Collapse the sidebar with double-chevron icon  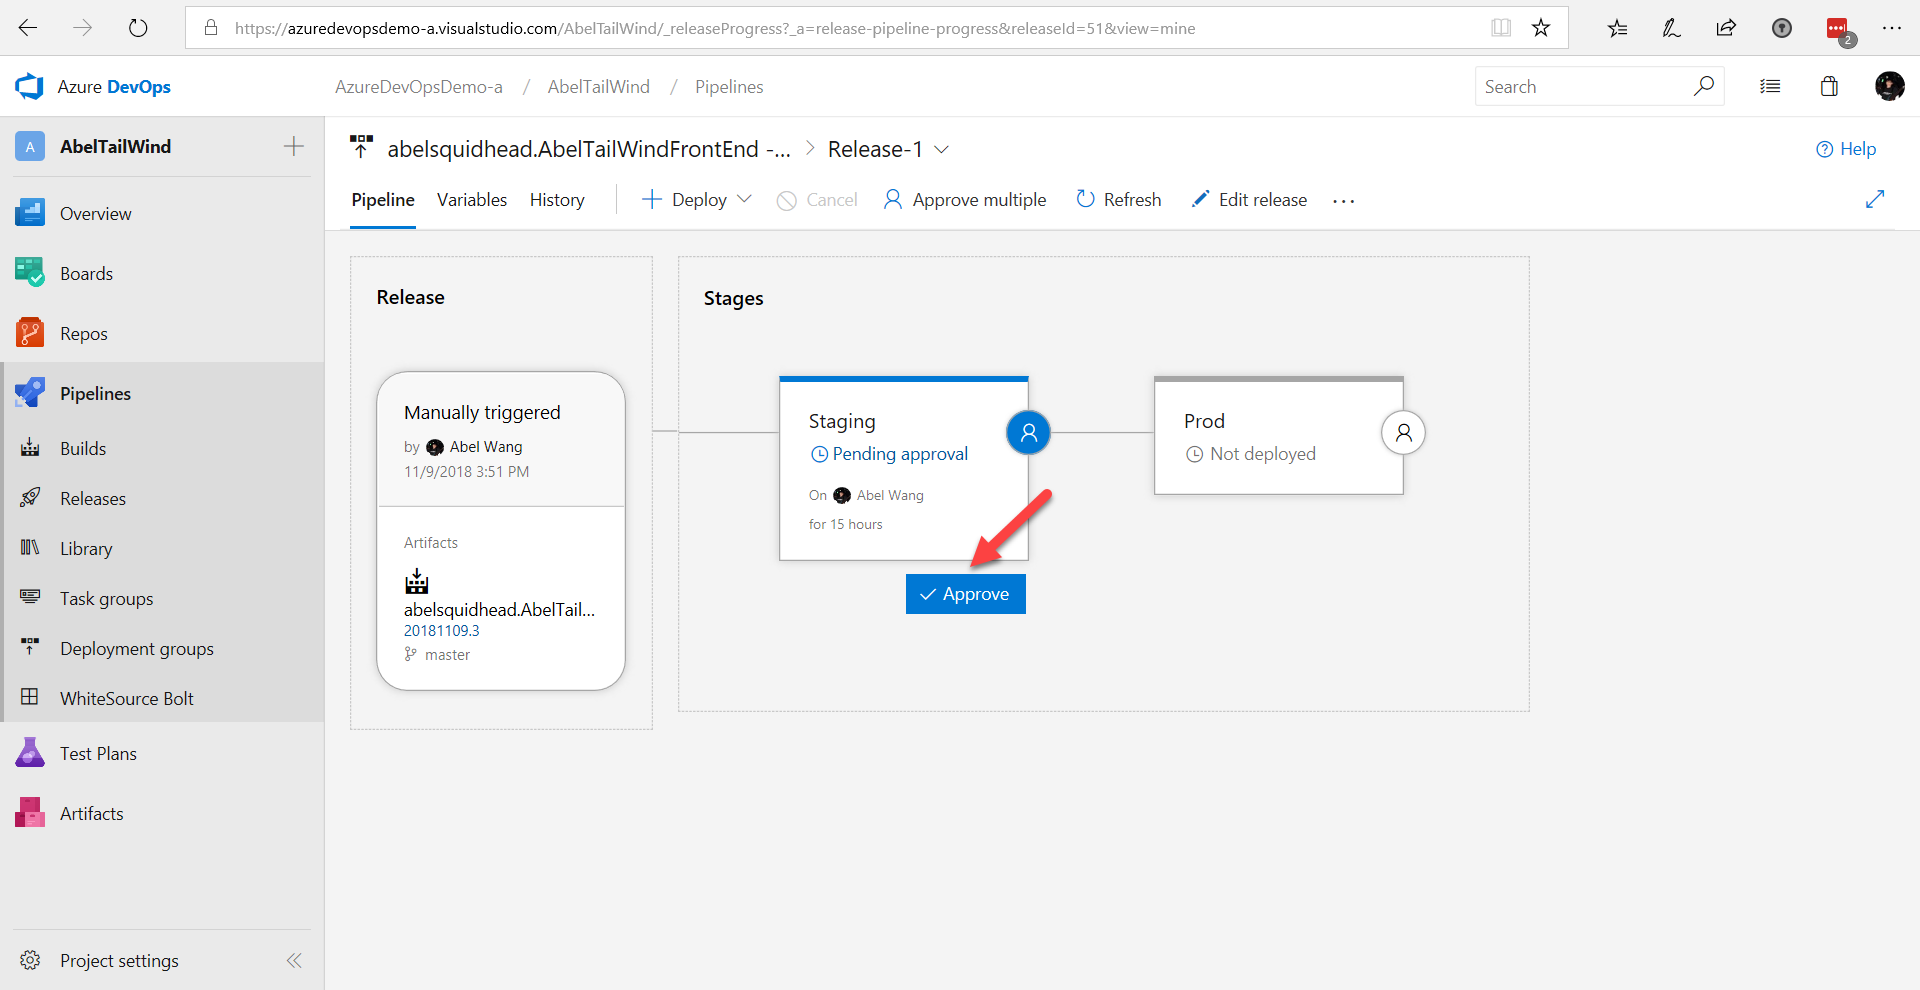pyautogui.click(x=294, y=961)
